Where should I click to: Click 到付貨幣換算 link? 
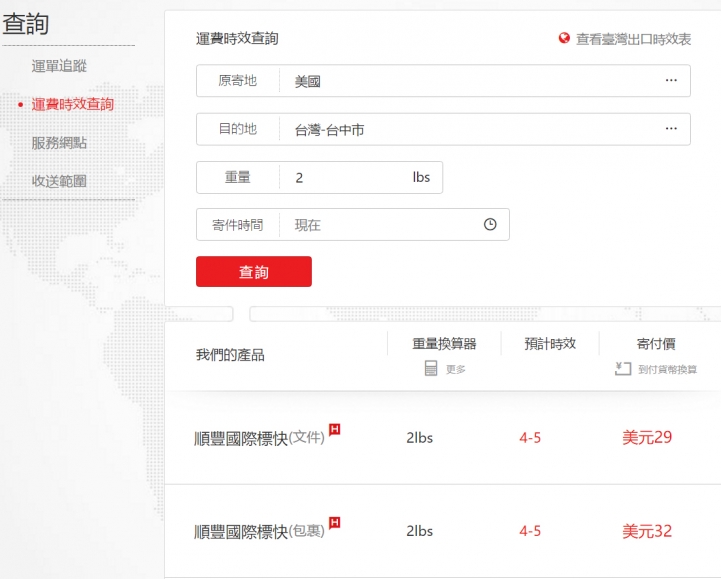click(x=667, y=369)
